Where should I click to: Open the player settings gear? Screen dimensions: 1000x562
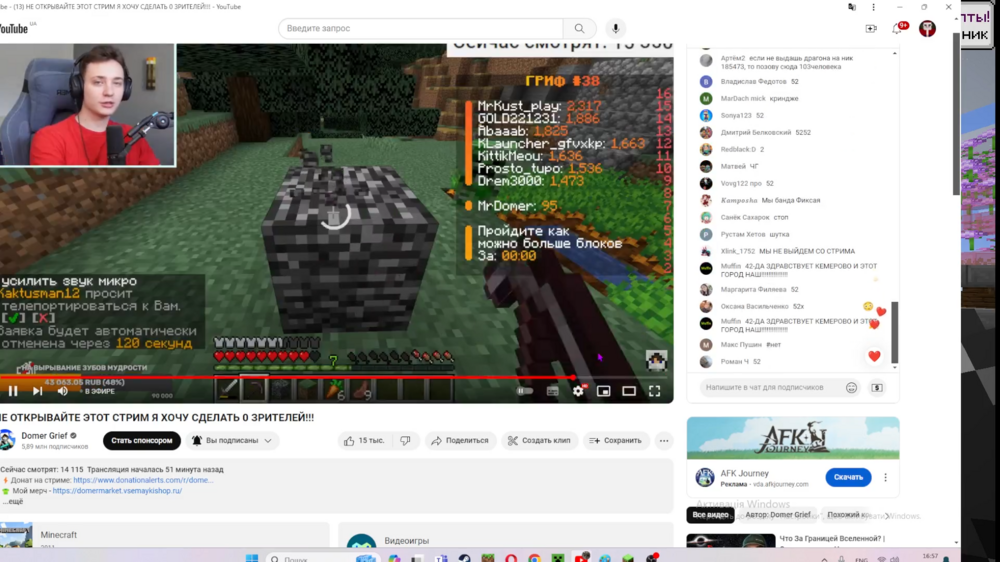[578, 391]
